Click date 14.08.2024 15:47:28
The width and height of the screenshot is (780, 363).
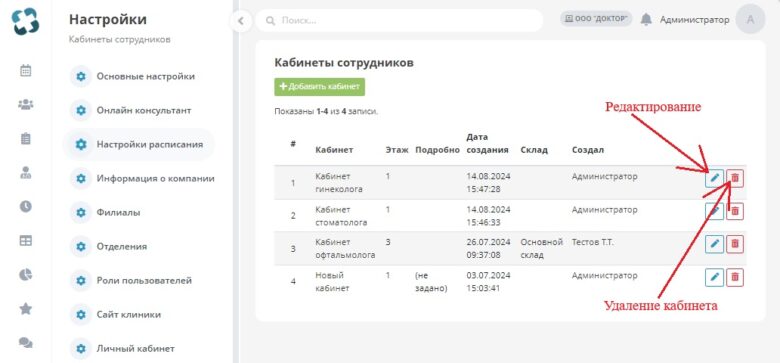[488, 182]
